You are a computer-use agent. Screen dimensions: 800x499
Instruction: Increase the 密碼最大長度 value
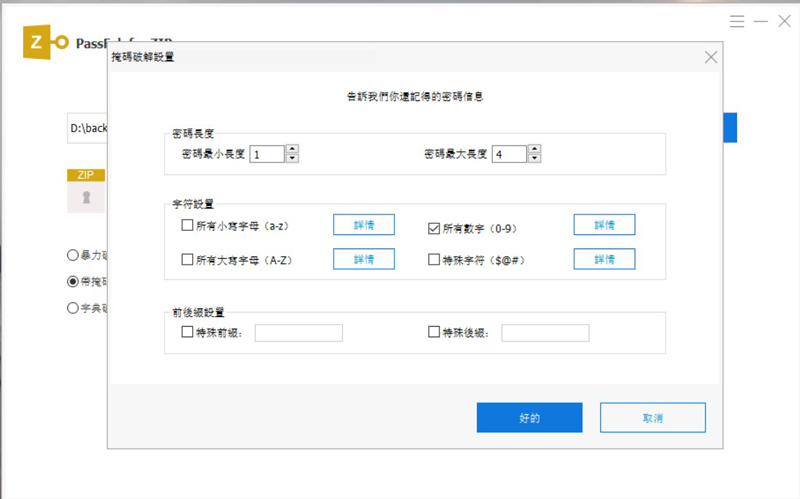(x=534, y=149)
